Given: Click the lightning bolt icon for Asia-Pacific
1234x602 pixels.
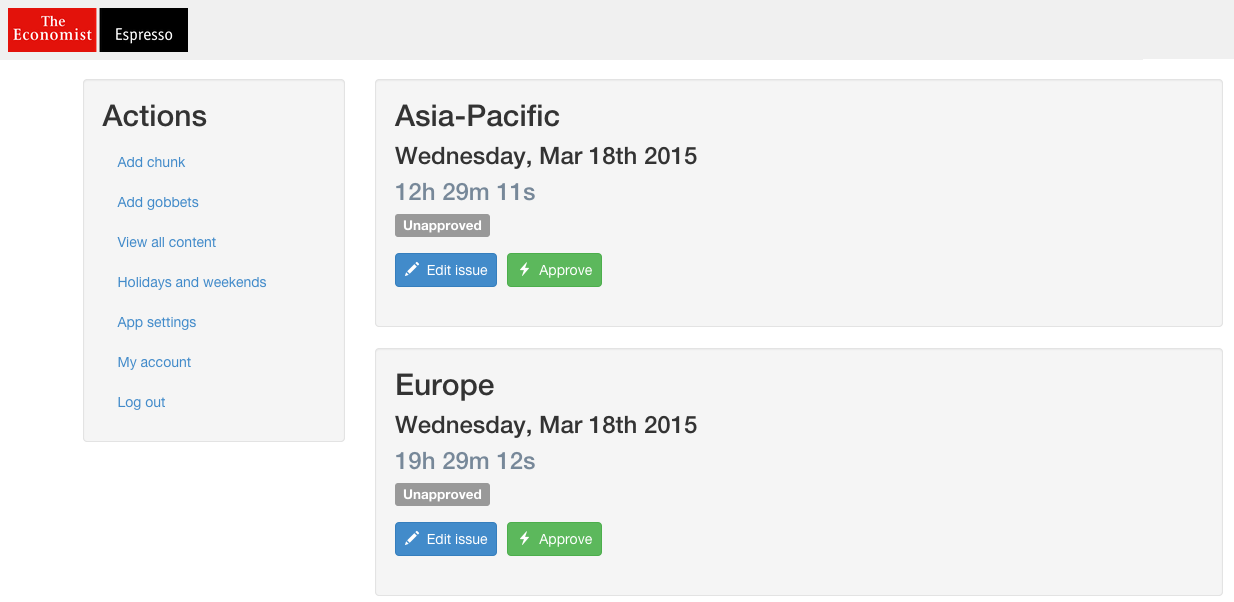Looking at the screenshot, I should (524, 270).
